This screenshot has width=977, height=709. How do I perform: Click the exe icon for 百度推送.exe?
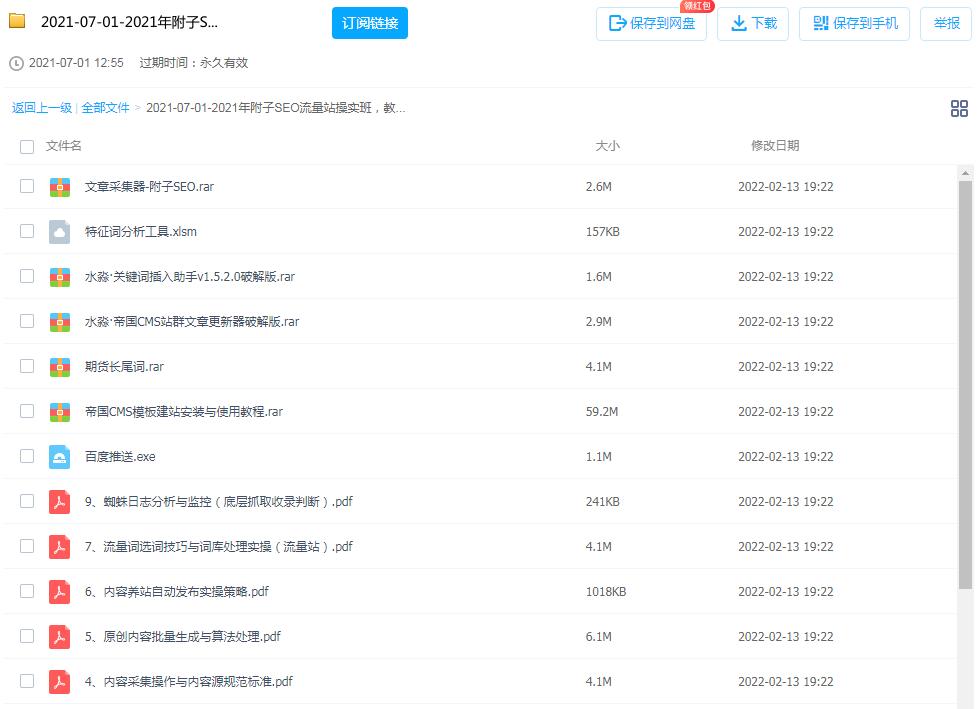click(60, 457)
